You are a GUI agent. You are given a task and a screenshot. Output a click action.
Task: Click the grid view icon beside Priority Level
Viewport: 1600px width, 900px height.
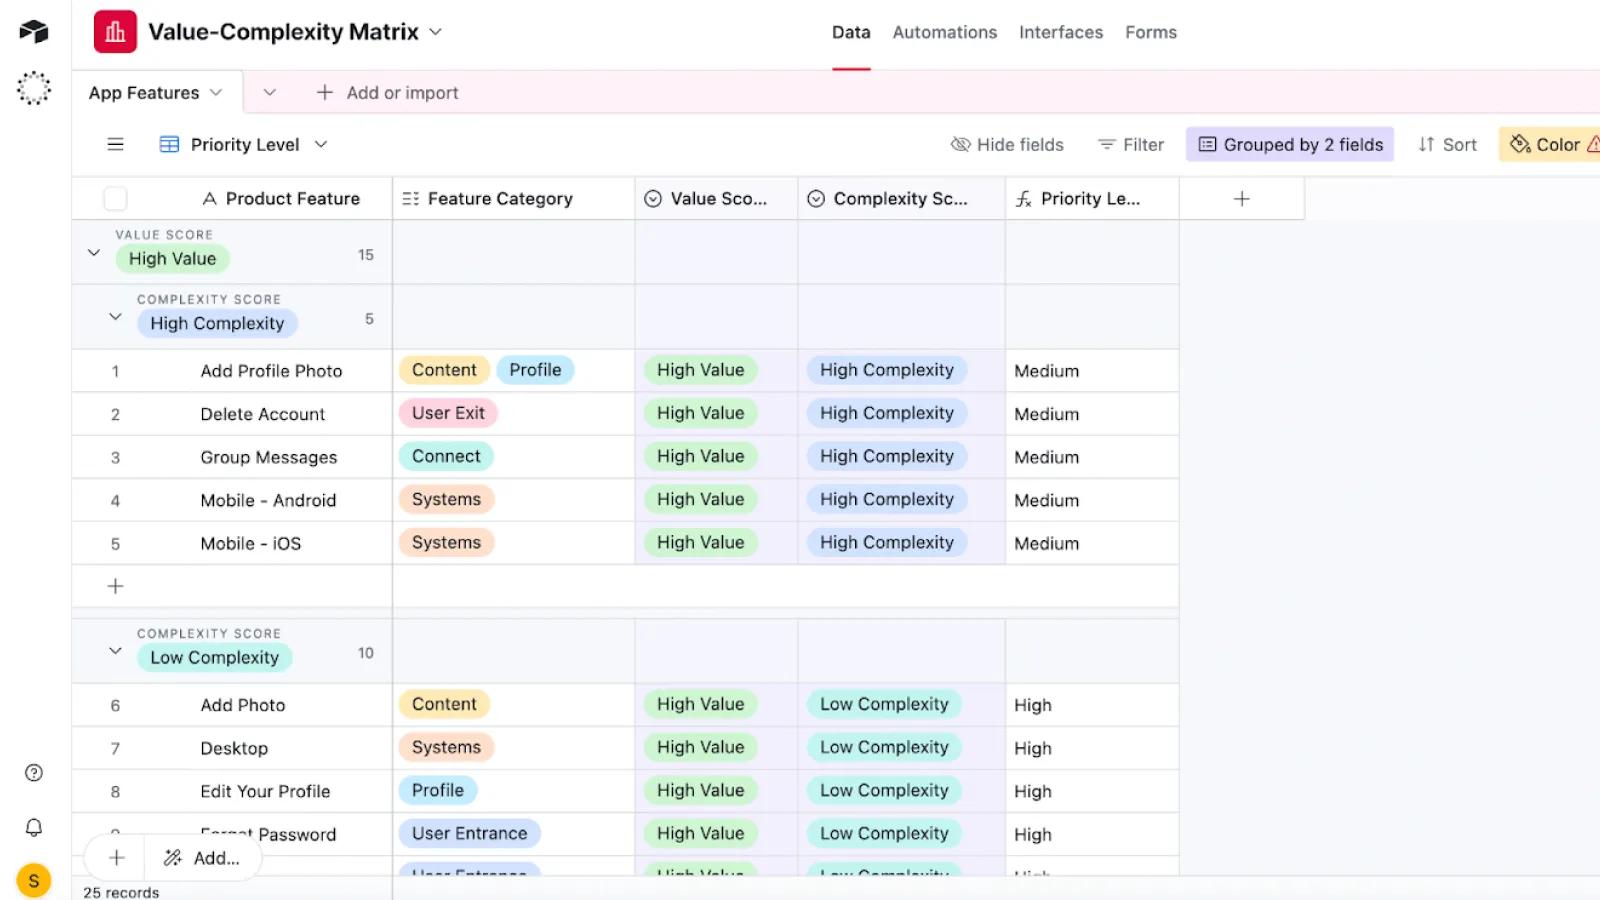(x=170, y=144)
